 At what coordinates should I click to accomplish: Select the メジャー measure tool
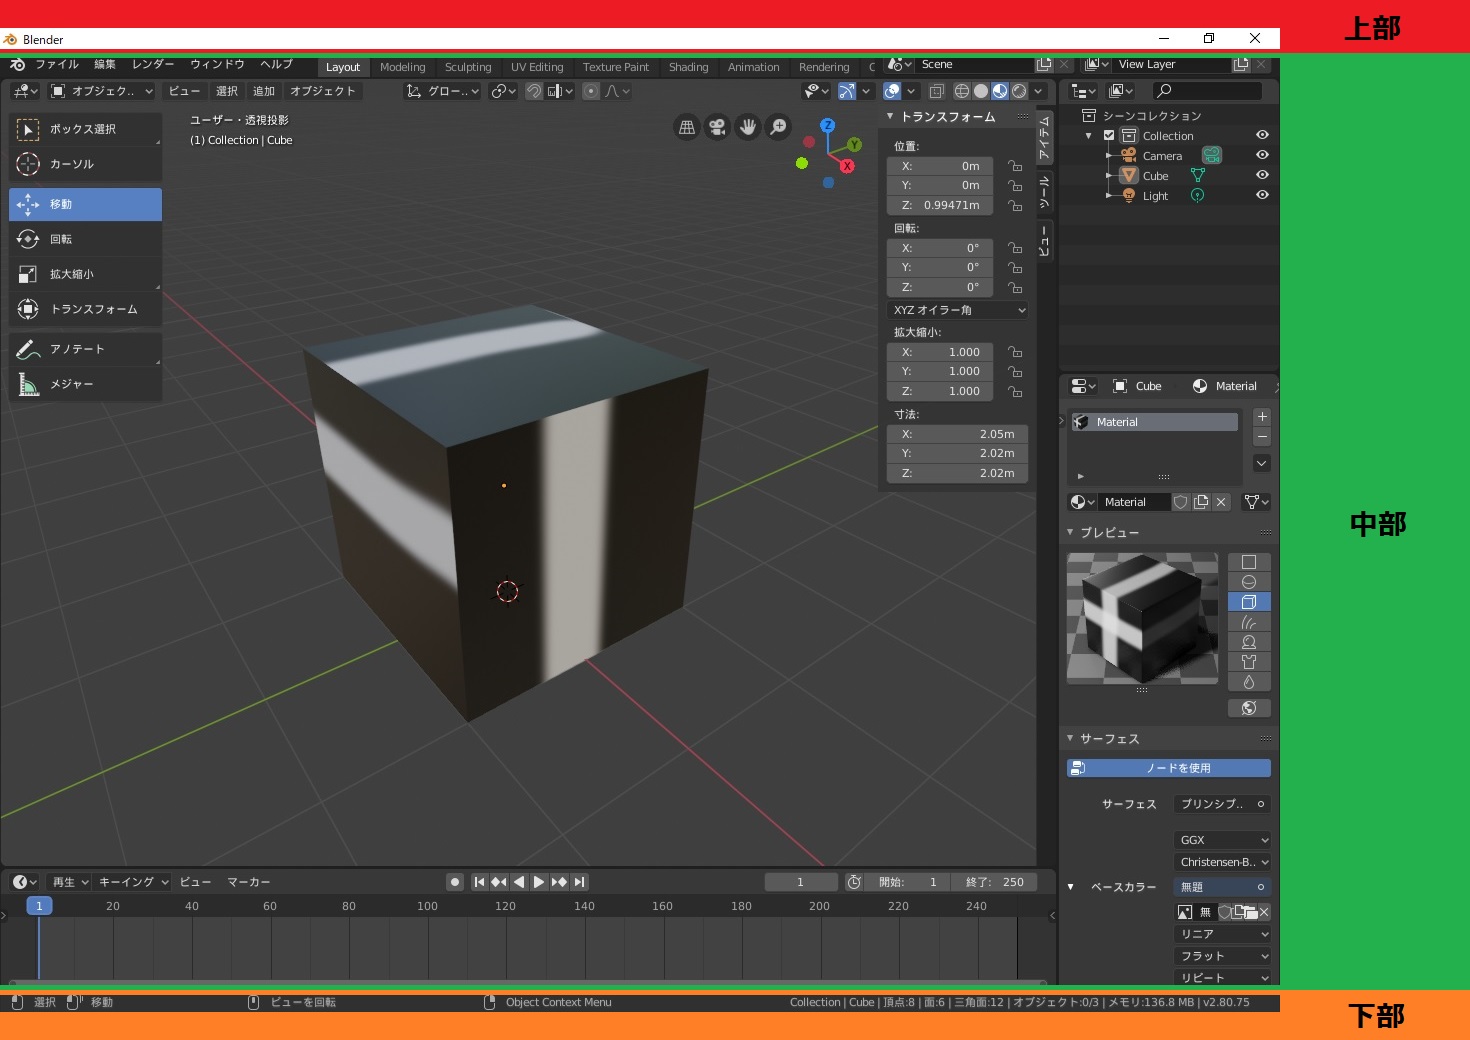point(85,384)
